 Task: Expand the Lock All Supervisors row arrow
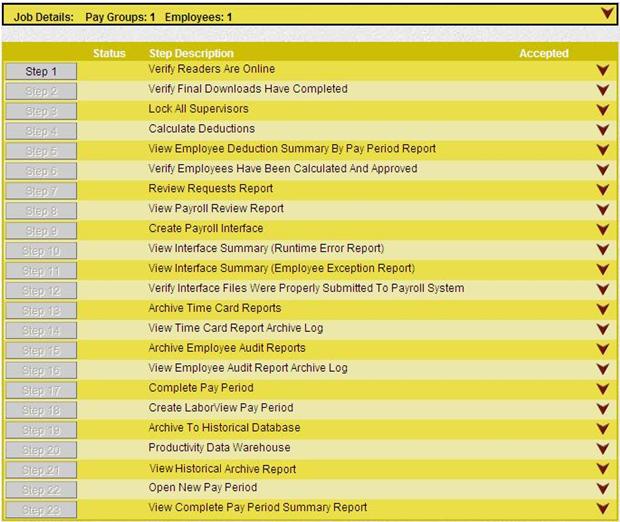[x=602, y=110]
